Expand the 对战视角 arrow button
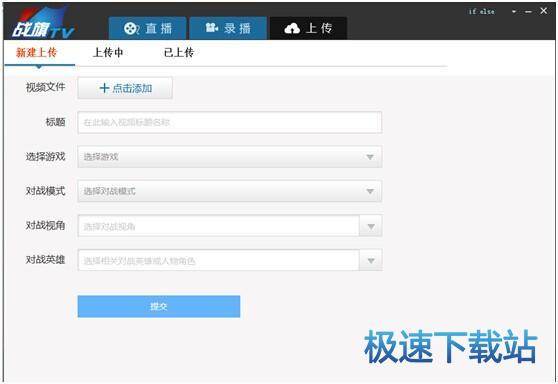Viewport: 558px width, 384px height. 371,226
